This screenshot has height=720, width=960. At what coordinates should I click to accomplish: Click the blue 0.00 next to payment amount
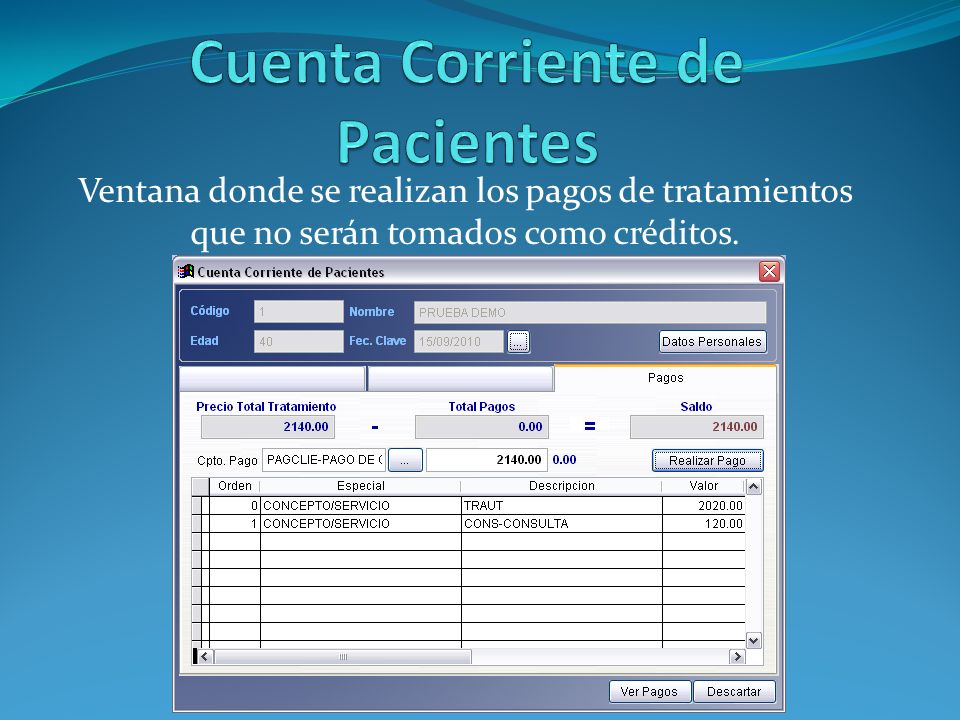pos(564,460)
